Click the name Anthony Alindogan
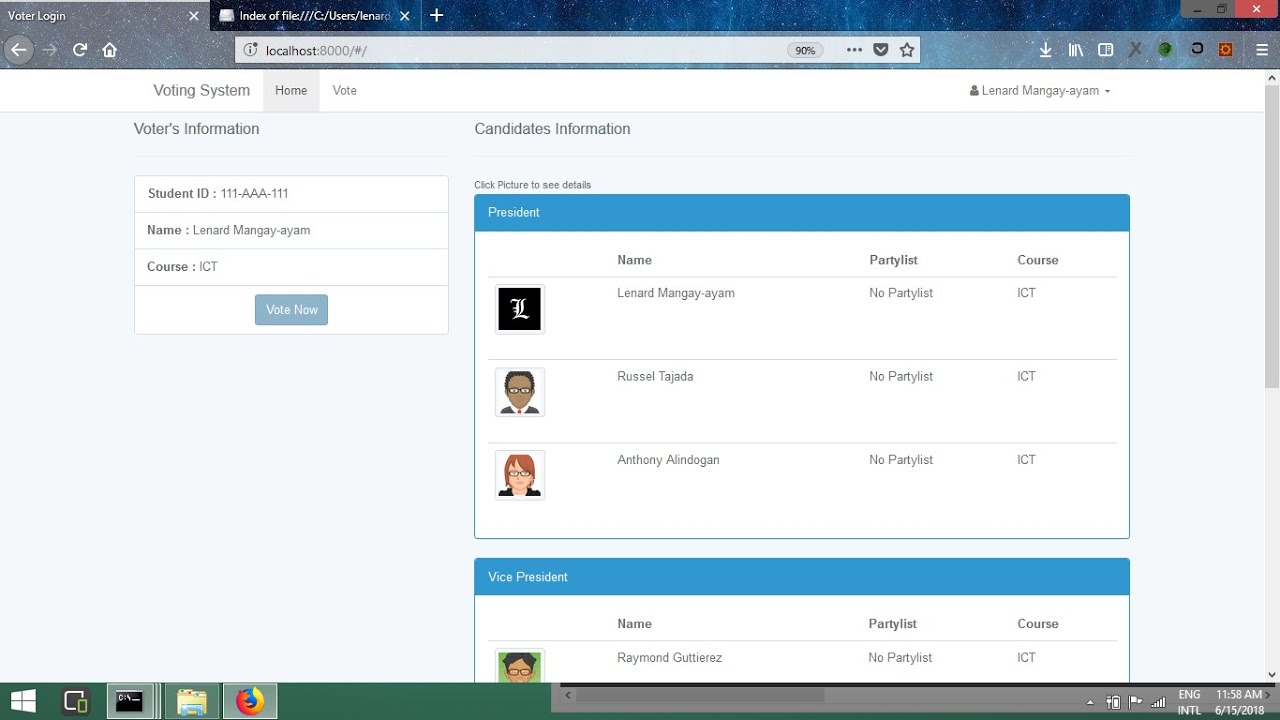The width and height of the screenshot is (1280, 720). pyautogui.click(x=668, y=460)
